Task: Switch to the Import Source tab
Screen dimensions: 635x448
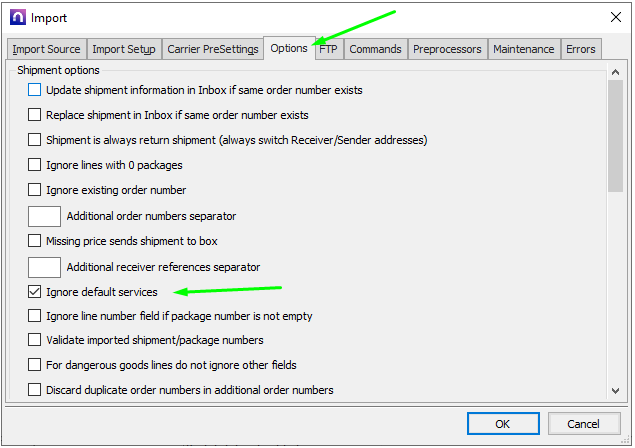Action: coord(46,49)
